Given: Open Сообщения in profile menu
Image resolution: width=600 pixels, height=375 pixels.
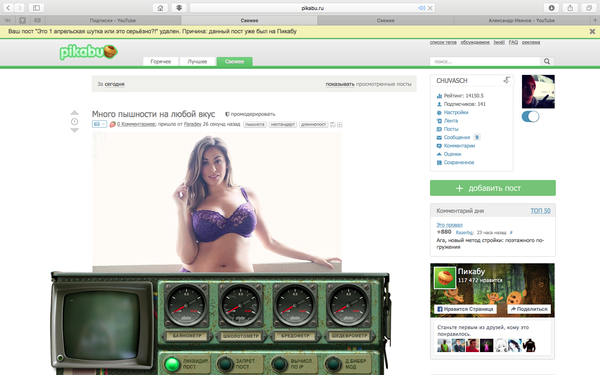Looking at the screenshot, I should coord(457,137).
